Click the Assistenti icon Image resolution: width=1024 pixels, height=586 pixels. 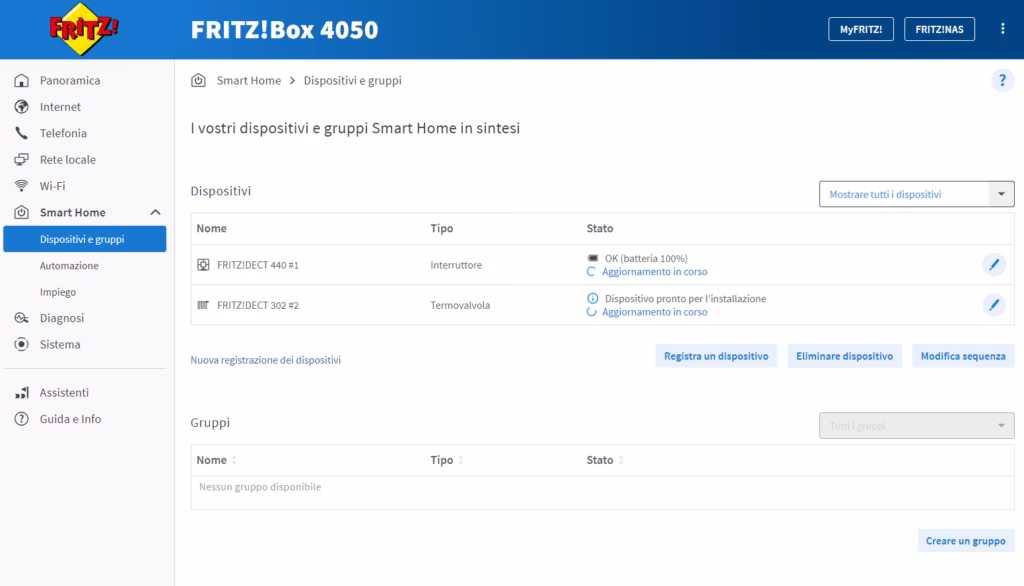22,393
